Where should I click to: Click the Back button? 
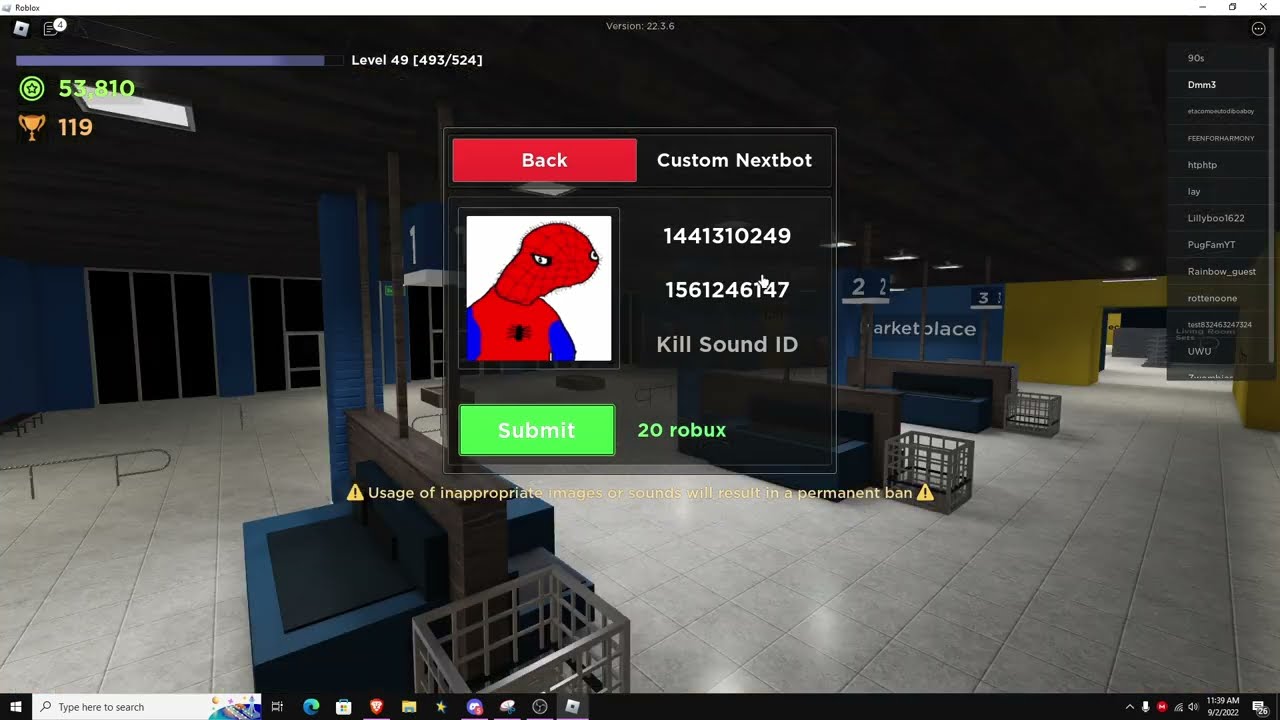[544, 160]
